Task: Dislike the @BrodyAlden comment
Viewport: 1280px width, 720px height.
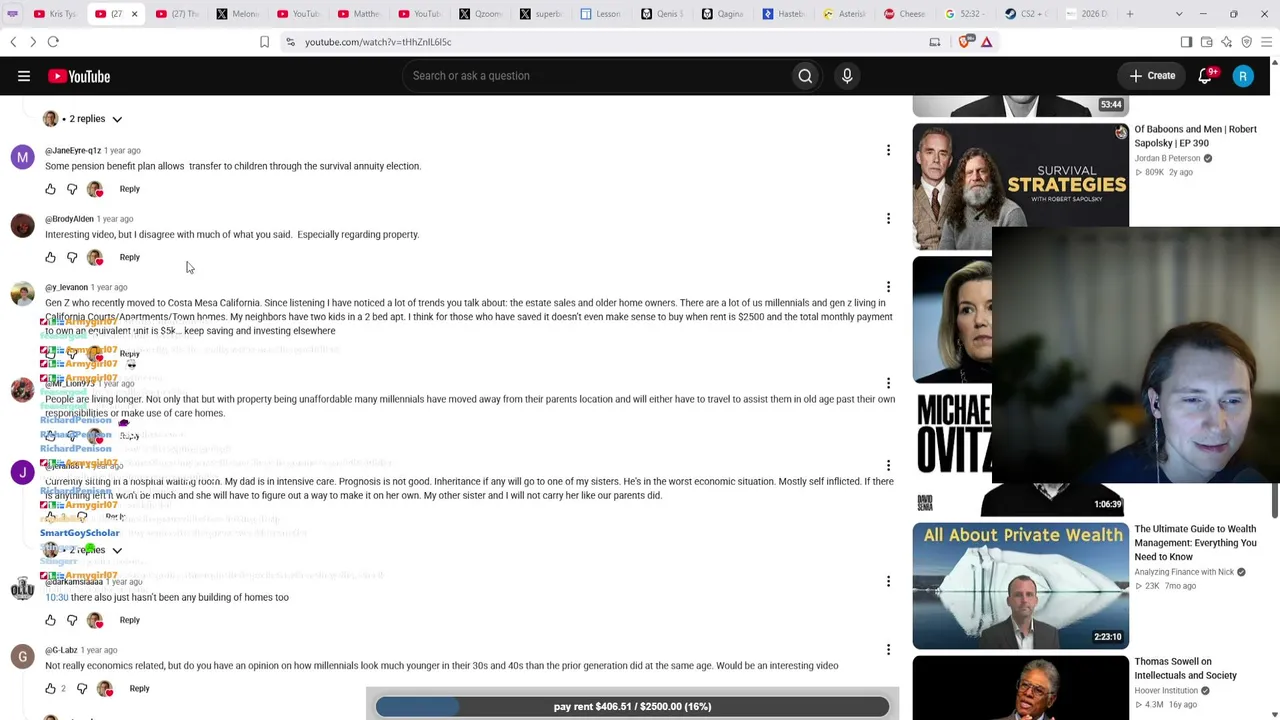Action: 72,257
